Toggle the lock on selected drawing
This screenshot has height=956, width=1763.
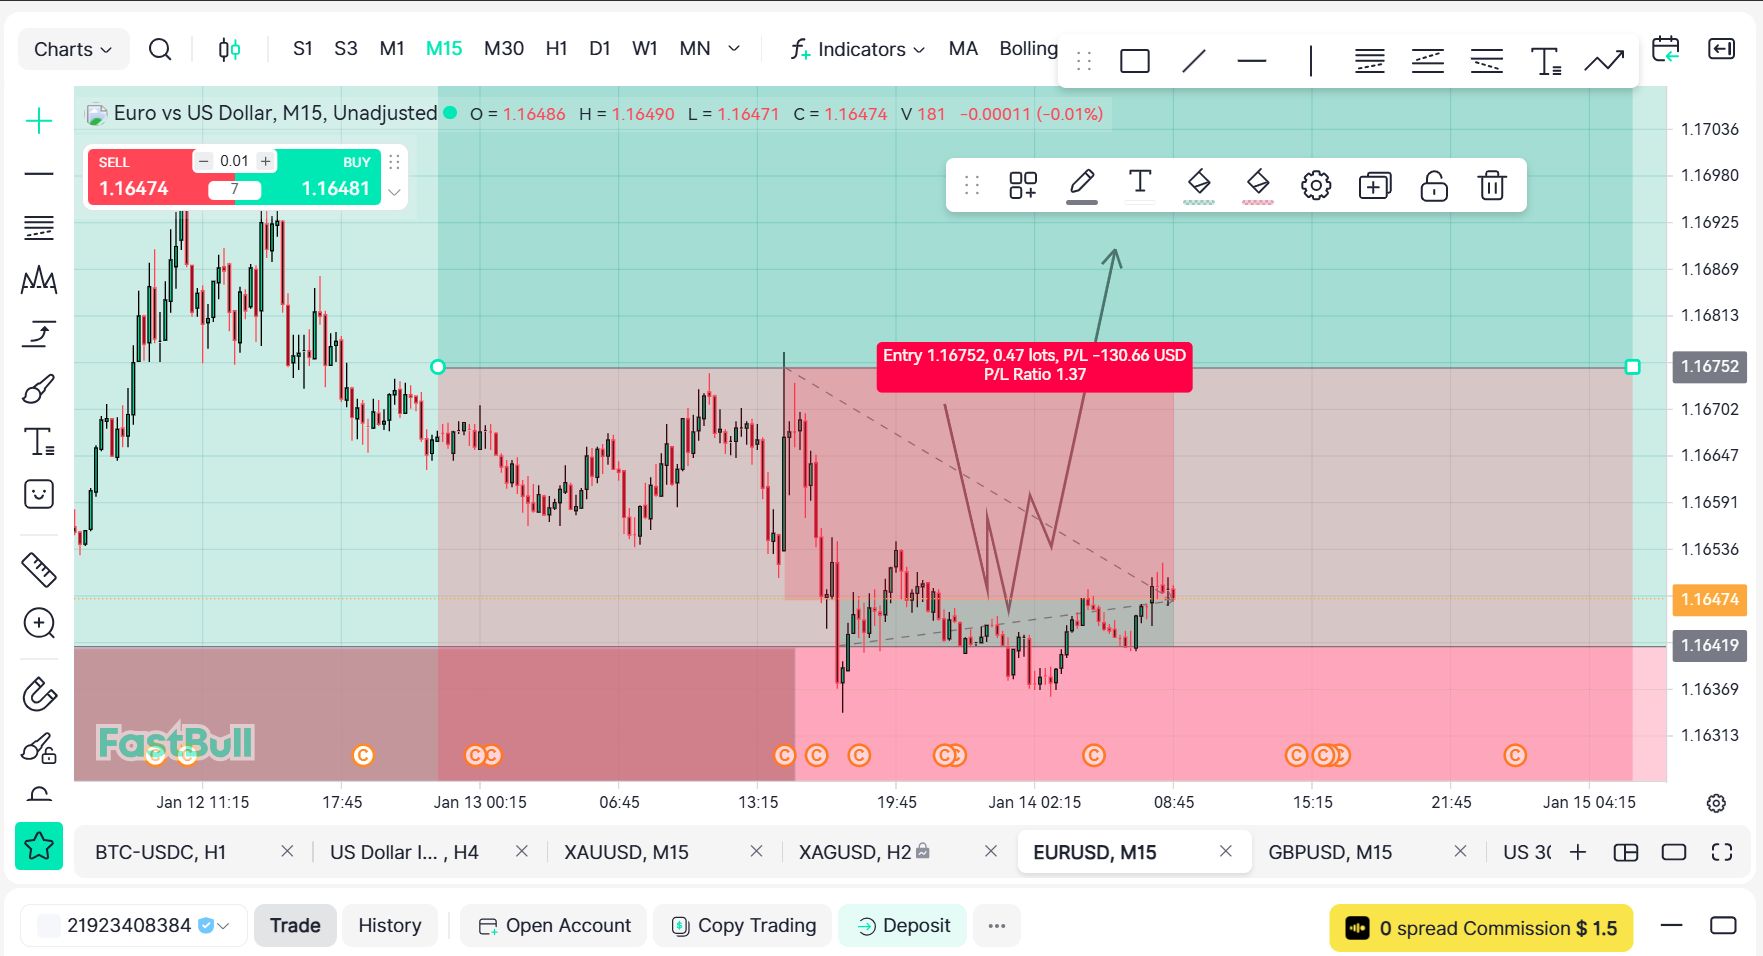pyautogui.click(x=1433, y=185)
